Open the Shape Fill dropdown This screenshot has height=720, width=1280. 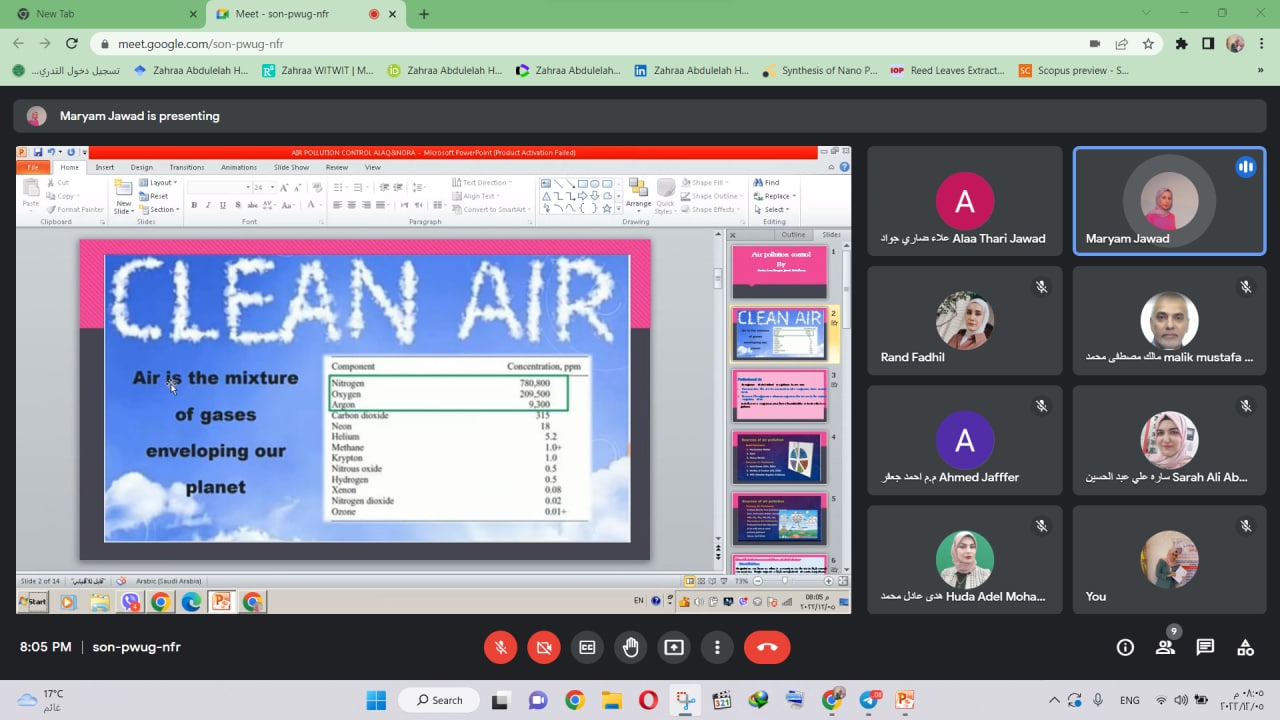(x=704, y=183)
